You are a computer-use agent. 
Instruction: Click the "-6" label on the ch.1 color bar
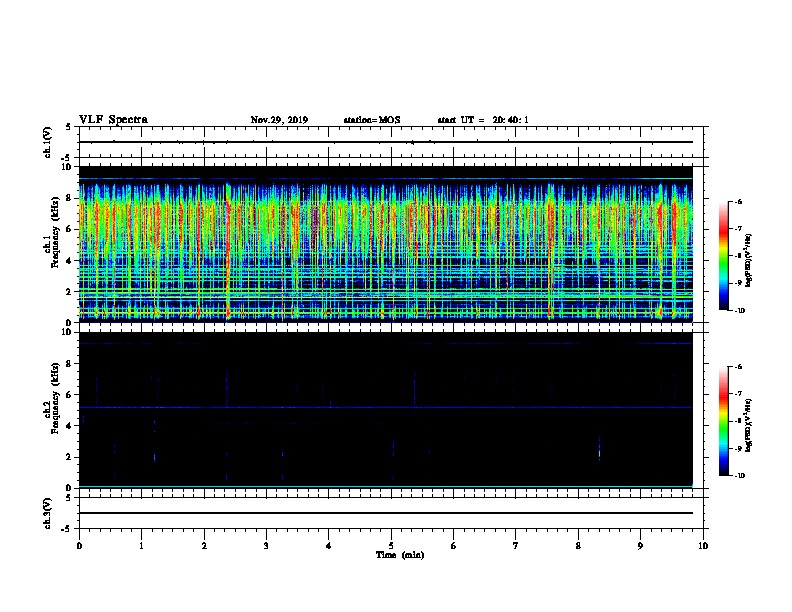pyautogui.click(x=737, y=201)
